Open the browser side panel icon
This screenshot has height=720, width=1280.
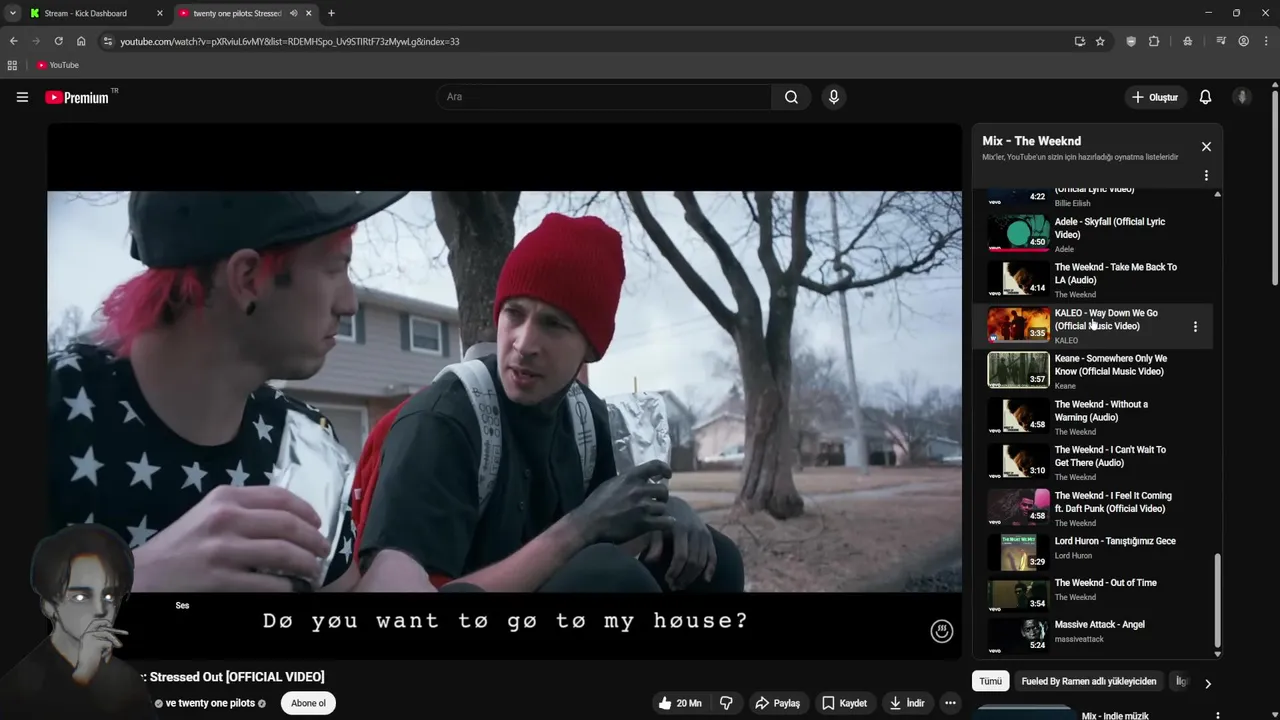pos(1221,41)
